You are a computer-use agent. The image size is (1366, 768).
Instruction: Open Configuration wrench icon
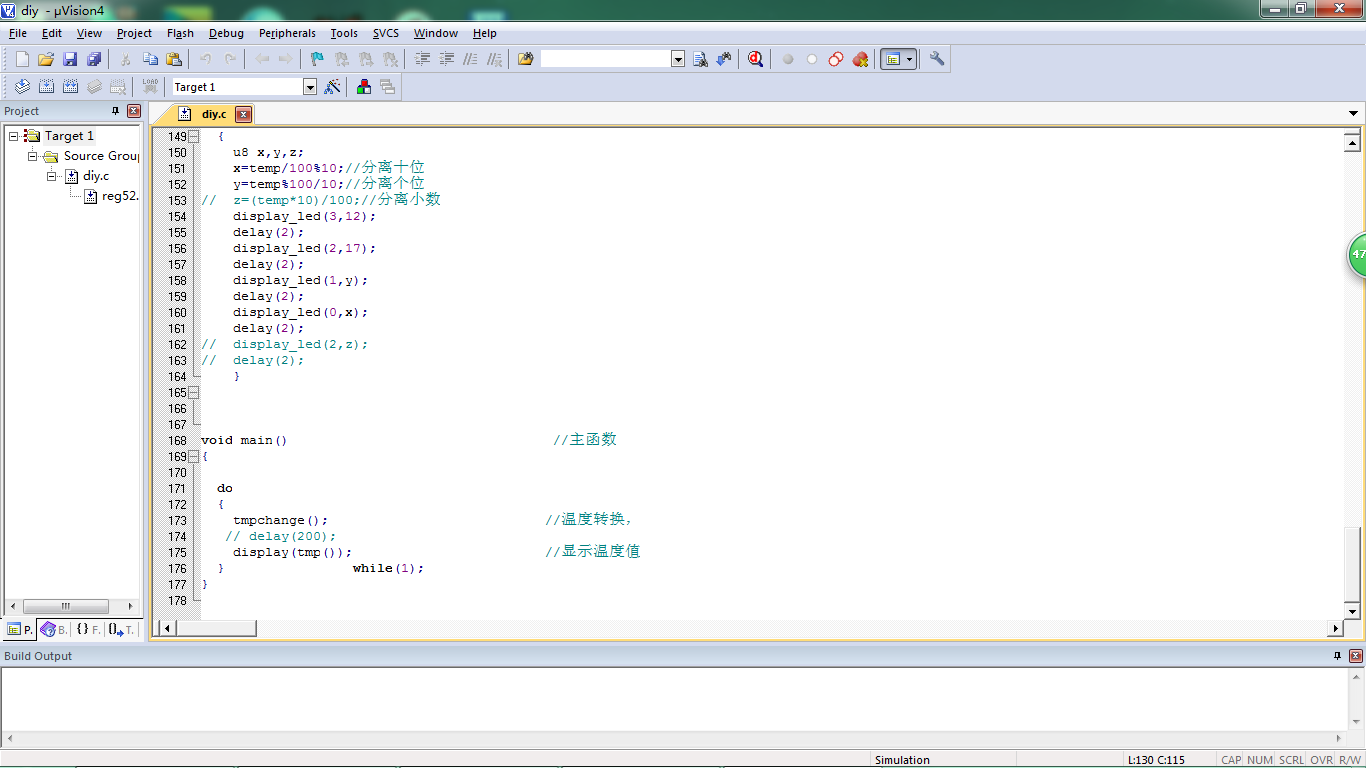coord(937,59)
